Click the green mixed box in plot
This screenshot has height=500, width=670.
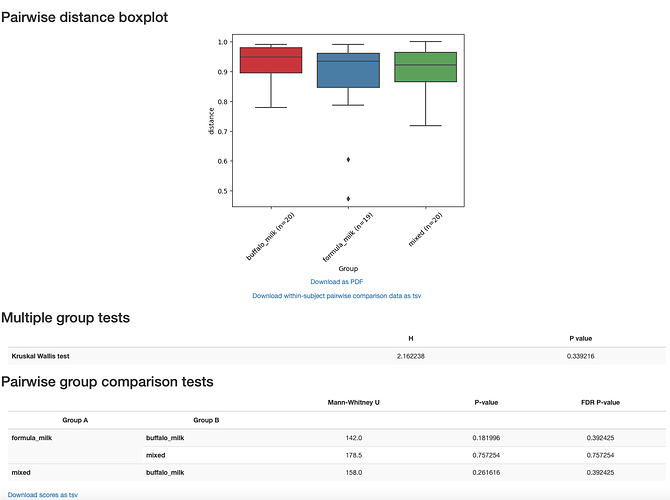[426, 67]
